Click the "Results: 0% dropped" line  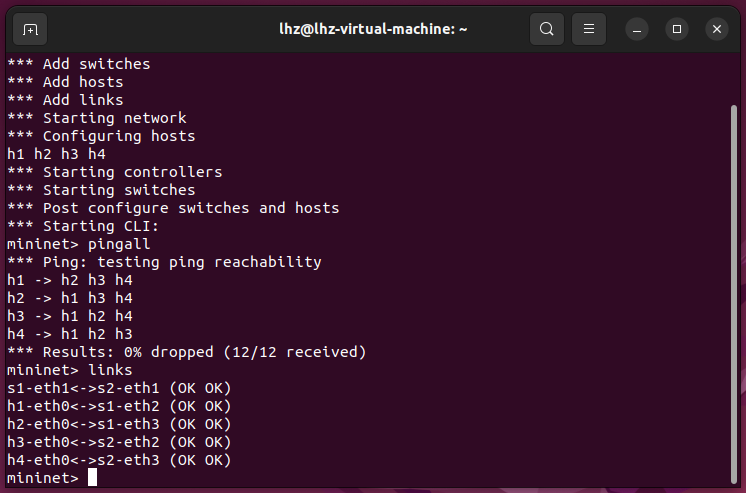[x=186, y=352]
